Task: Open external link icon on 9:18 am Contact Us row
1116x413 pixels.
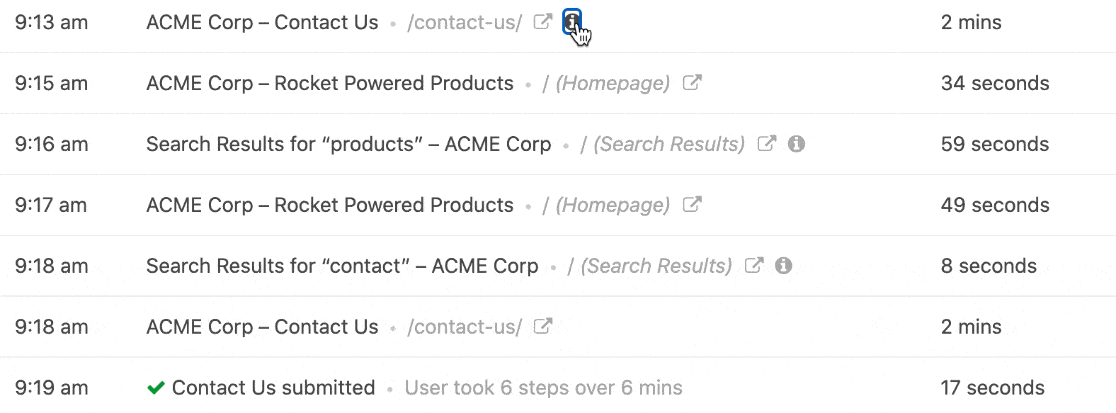Action: (543, 326)
